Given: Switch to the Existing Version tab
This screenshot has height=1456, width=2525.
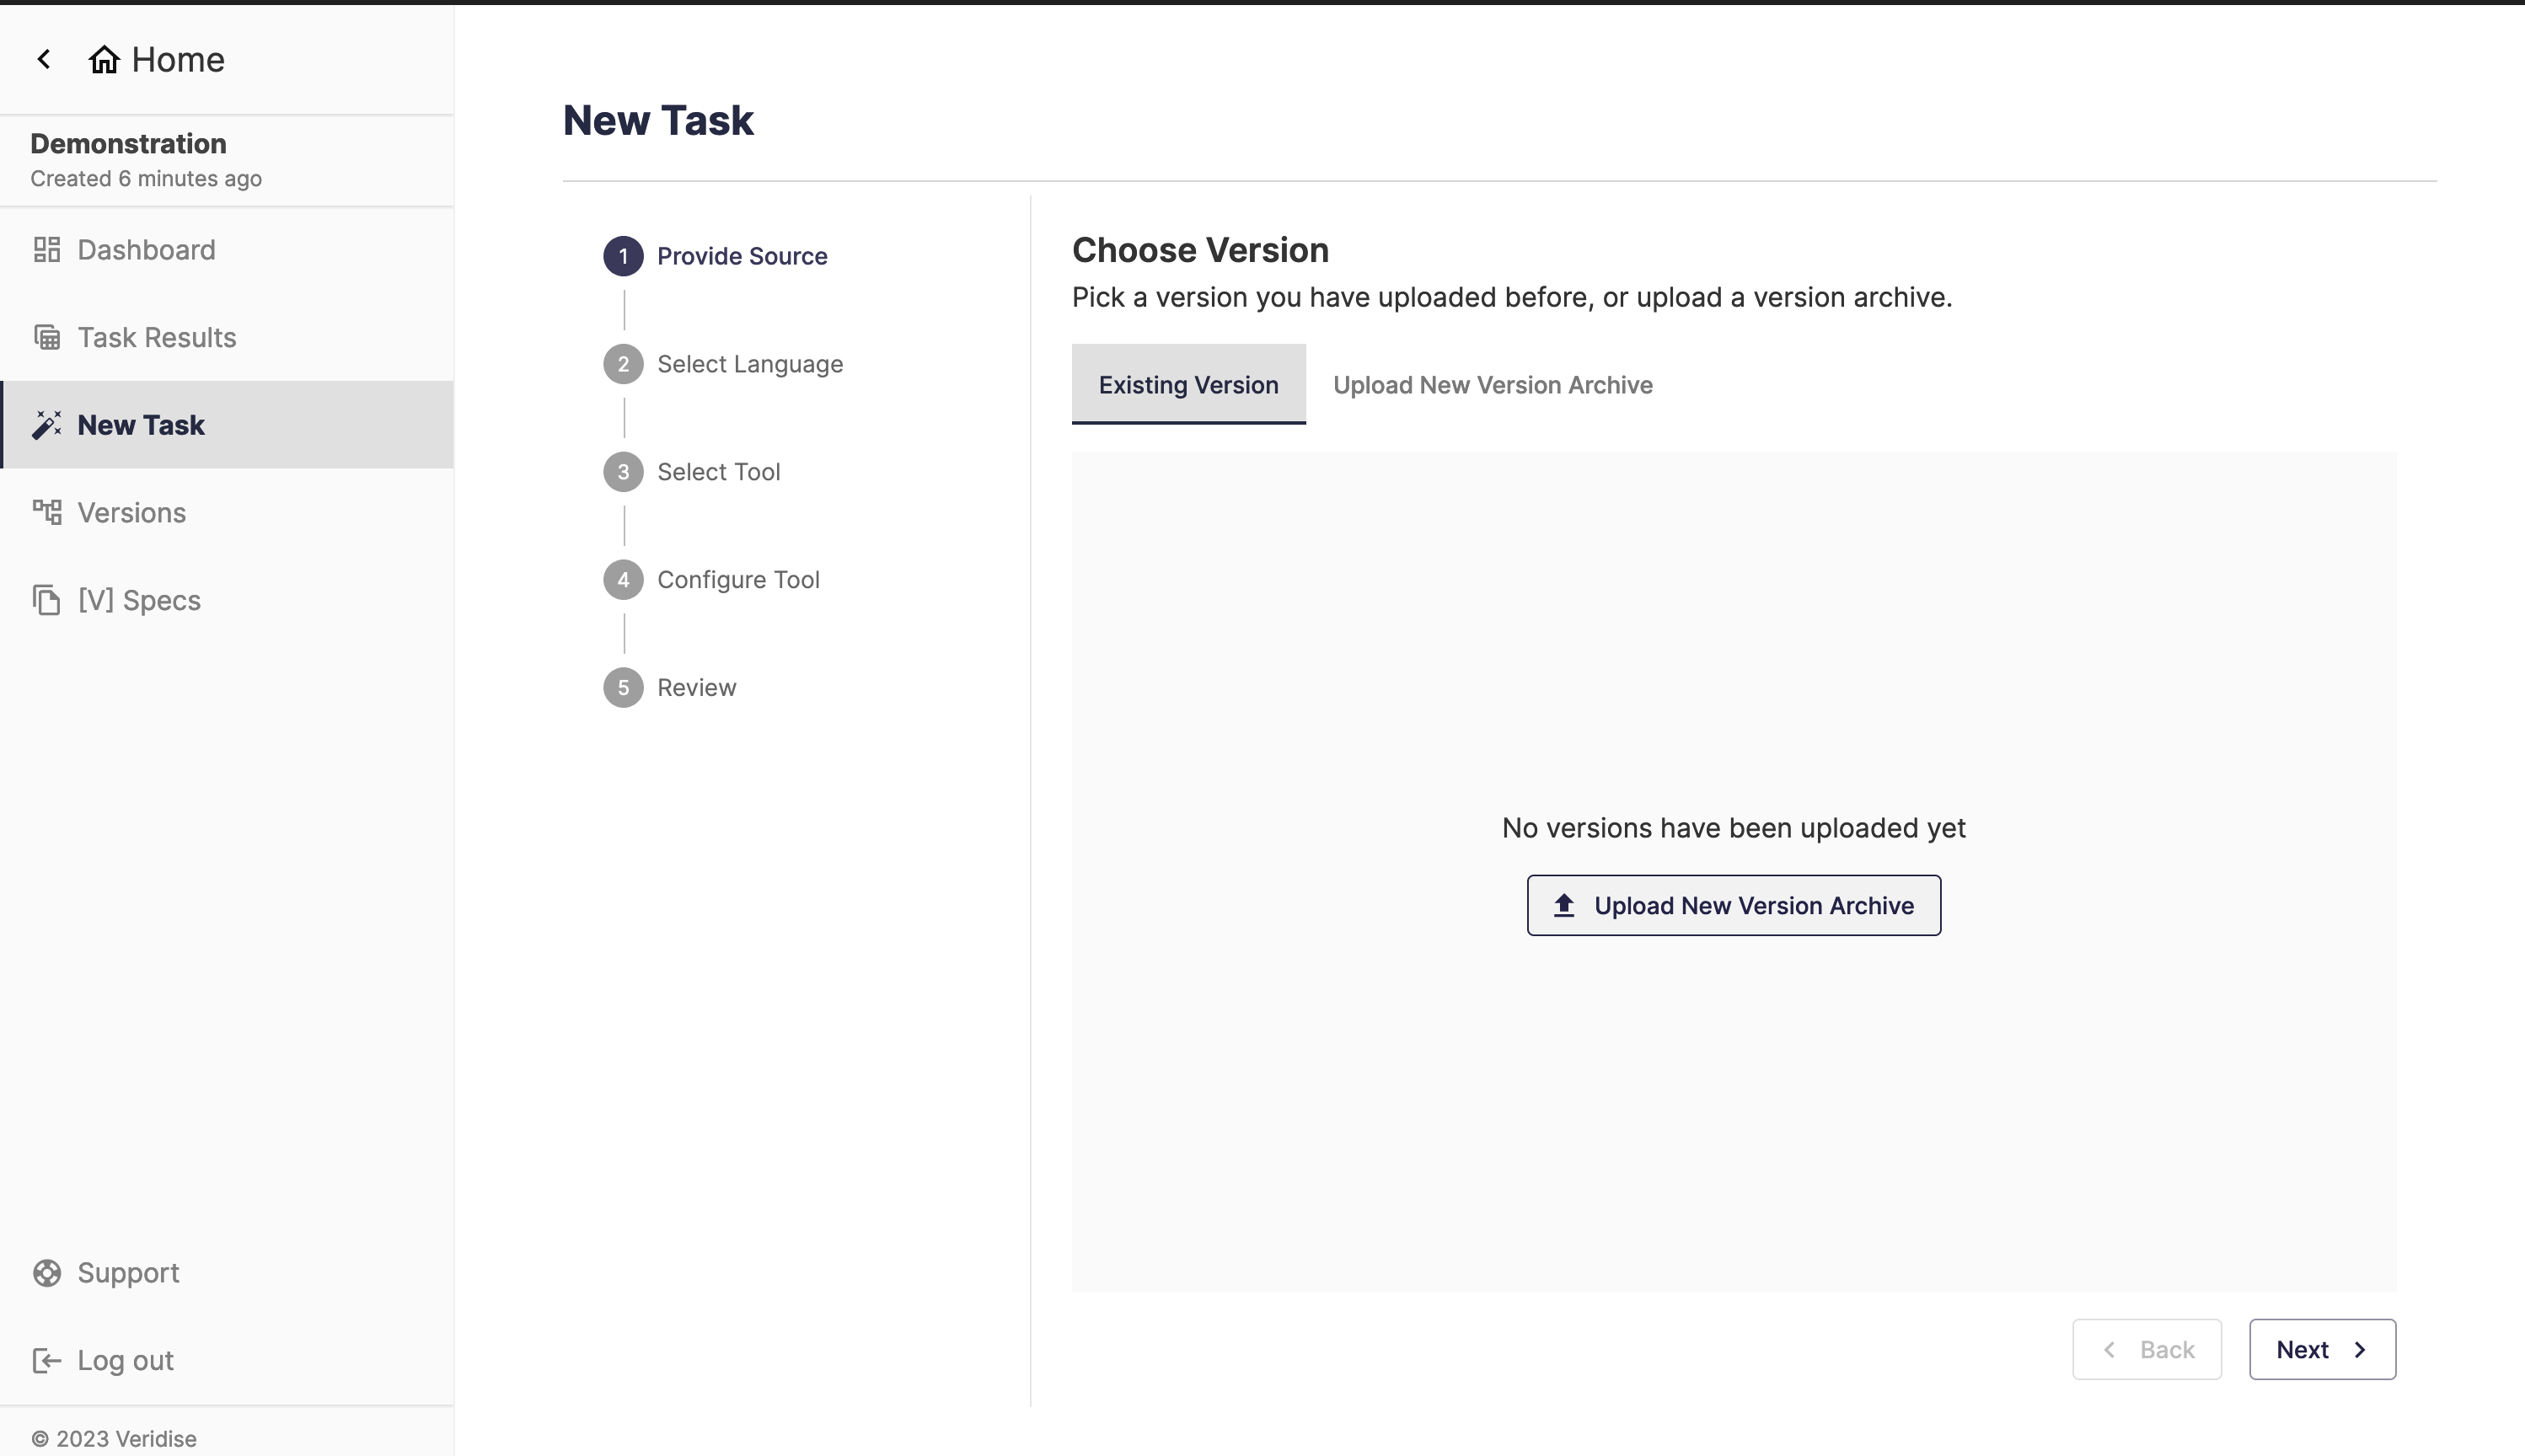Looking at the screenshot, I should click(x=1188, y=384).
